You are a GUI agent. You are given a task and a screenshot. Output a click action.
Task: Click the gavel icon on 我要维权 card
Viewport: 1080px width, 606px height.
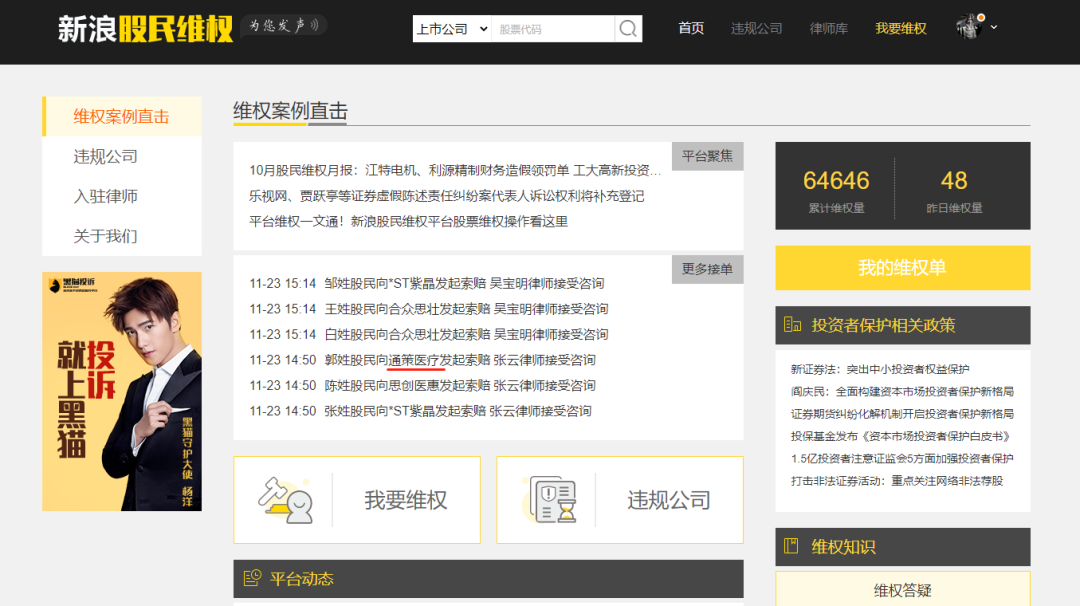[286, 501]
